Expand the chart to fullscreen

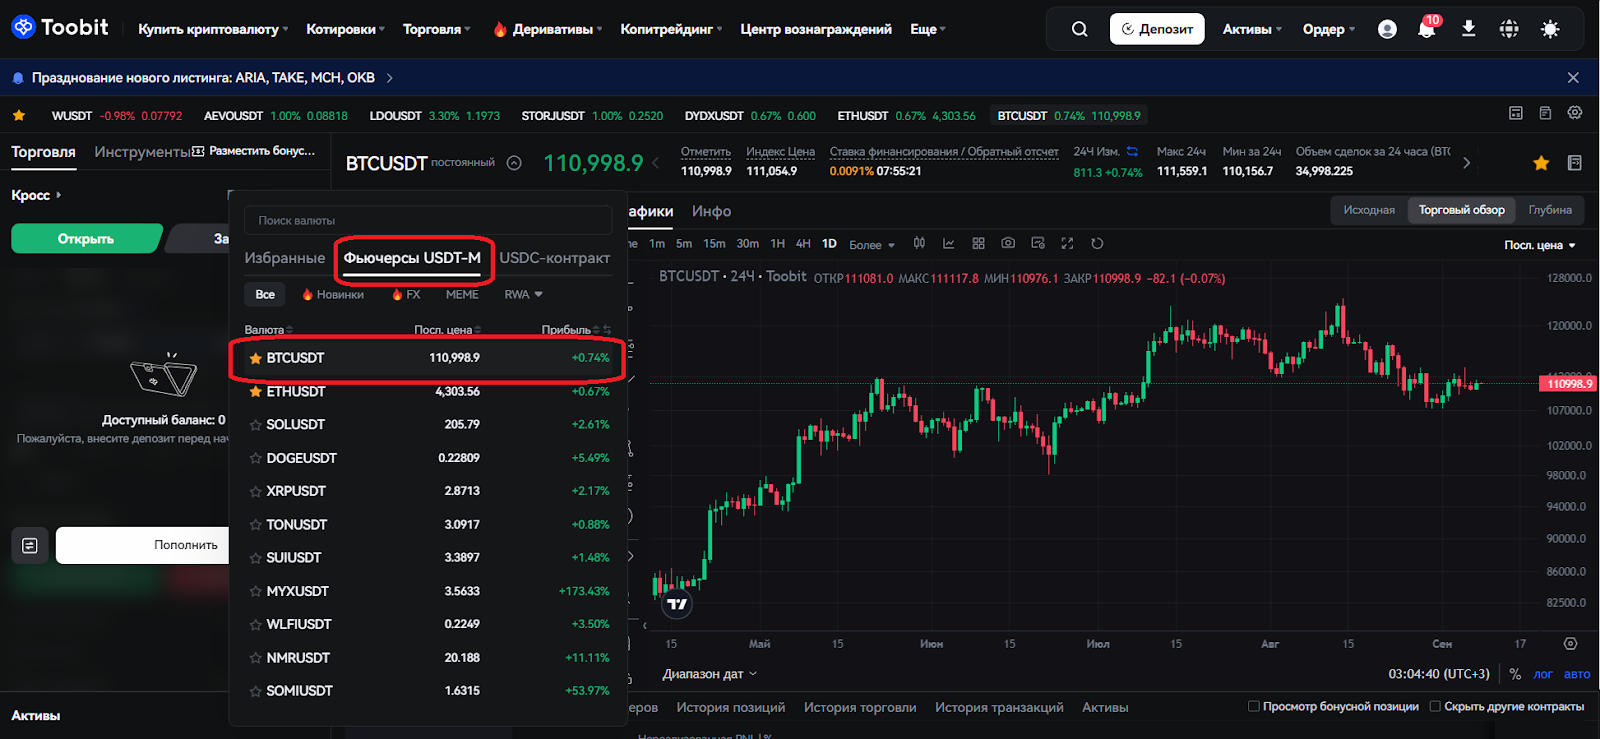click(1067, 243)
